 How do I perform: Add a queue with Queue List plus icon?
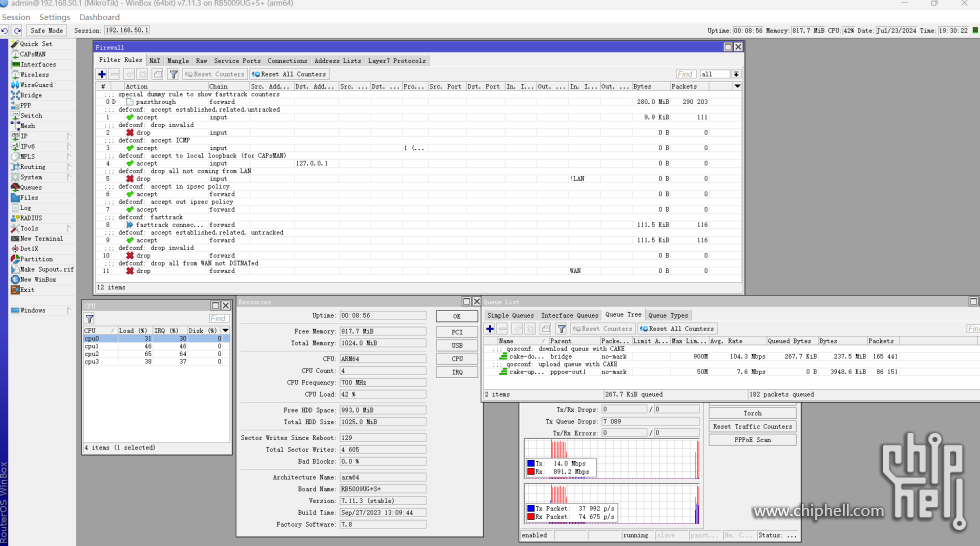490,329
